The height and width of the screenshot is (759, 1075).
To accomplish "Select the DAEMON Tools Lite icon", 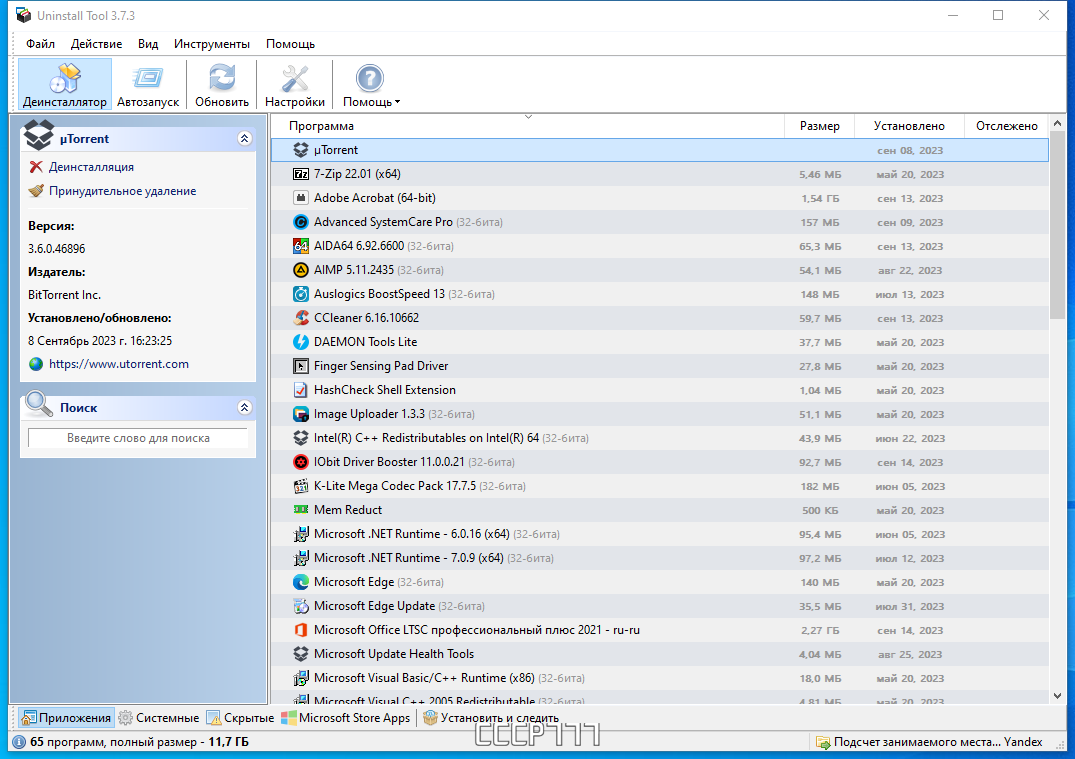I will (x=301, y=342).
